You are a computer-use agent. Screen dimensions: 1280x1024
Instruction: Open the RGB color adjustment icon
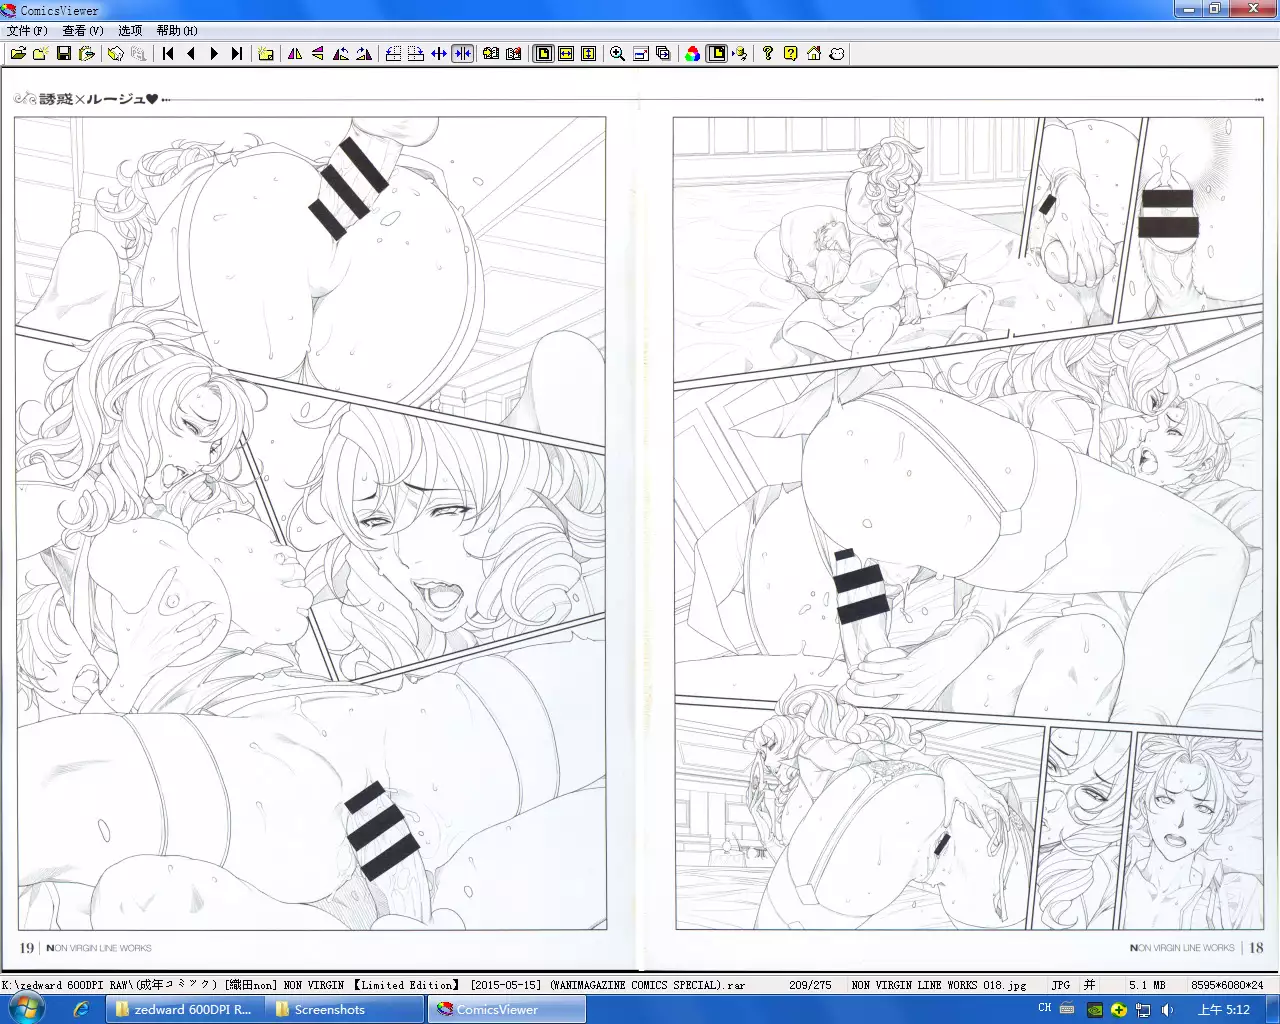coord(692,54)
